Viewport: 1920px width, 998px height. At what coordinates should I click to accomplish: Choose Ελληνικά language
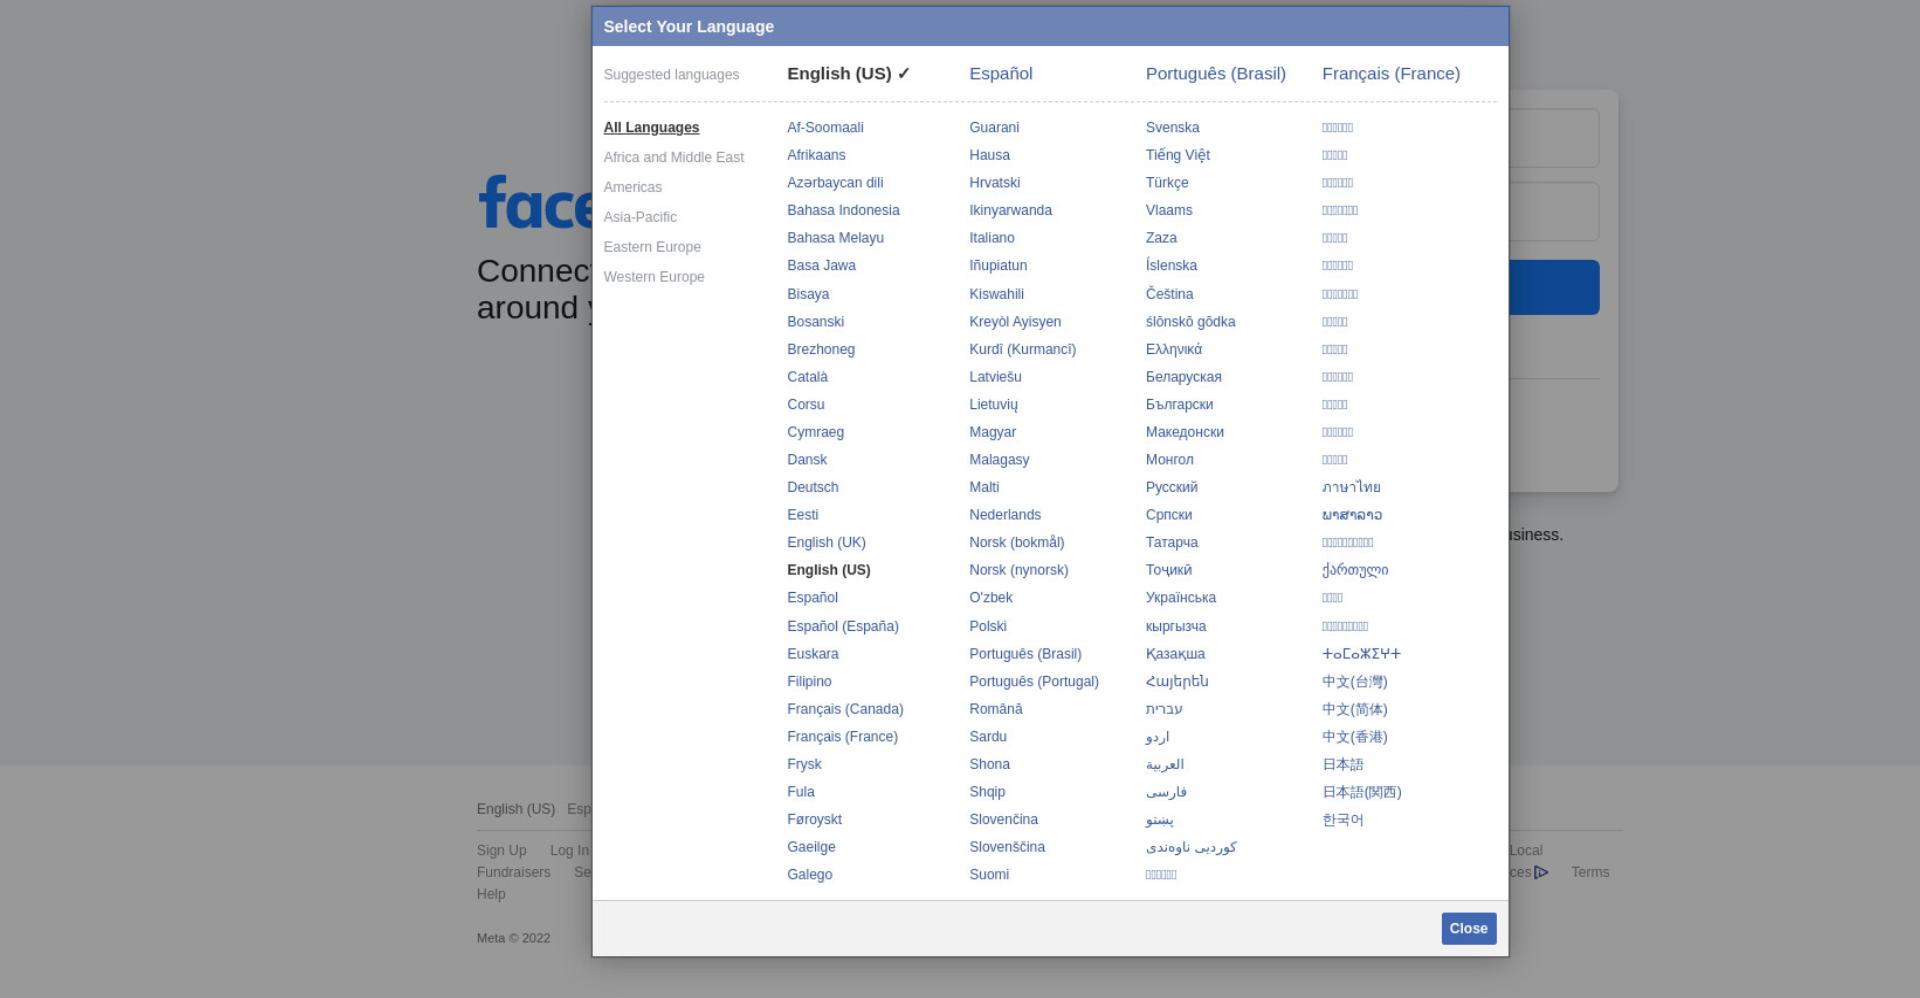point(1174,349)
